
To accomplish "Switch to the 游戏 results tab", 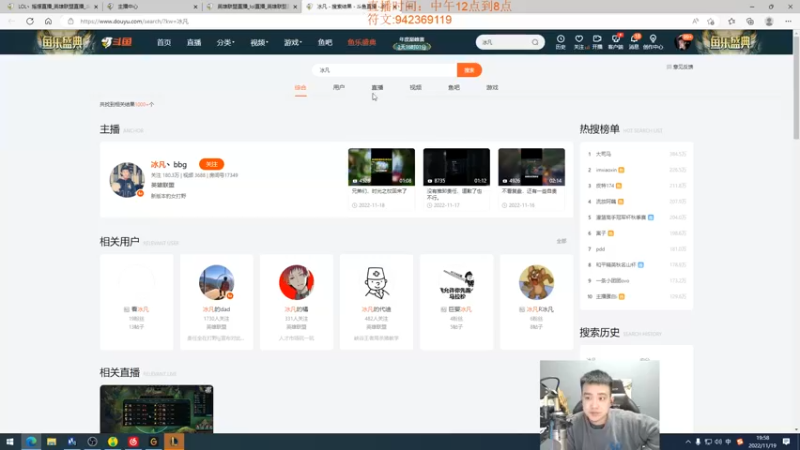I will (492, 88).
